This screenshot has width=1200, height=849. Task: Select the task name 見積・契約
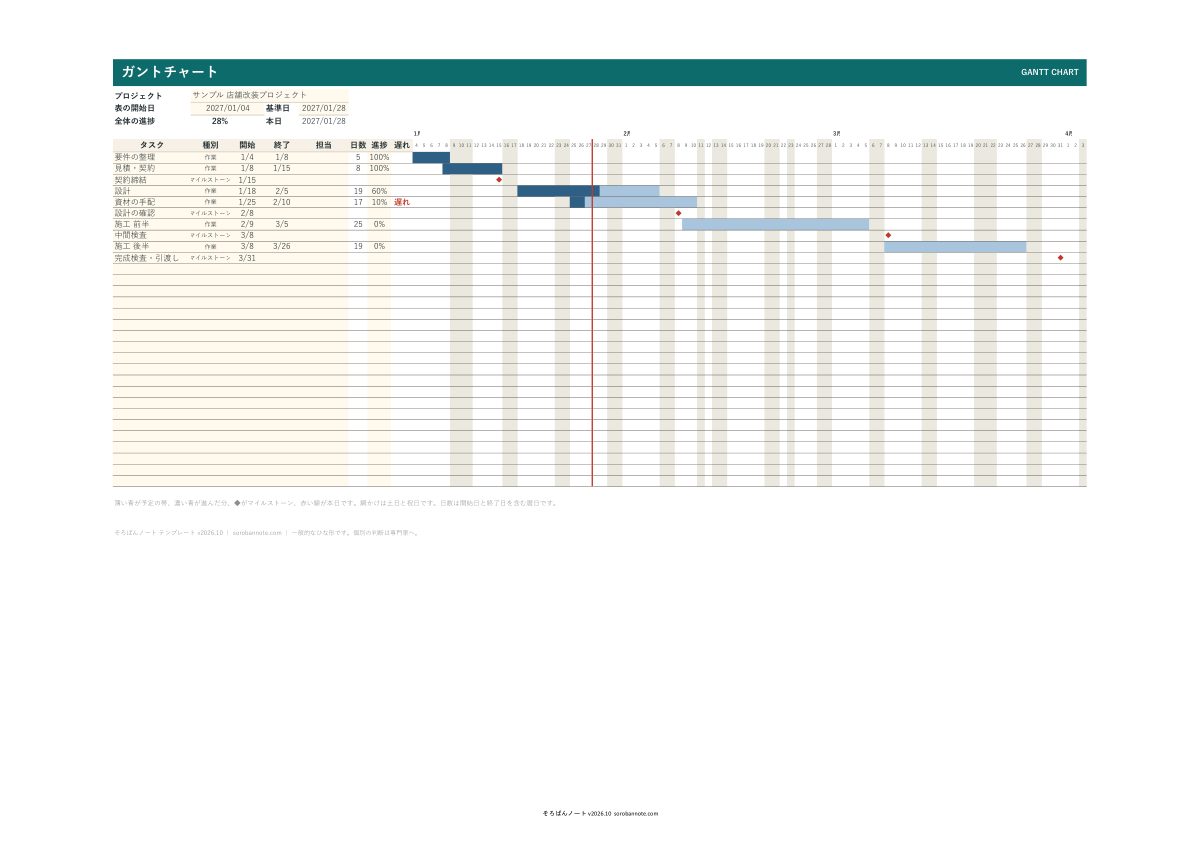[x=135, y=168]
